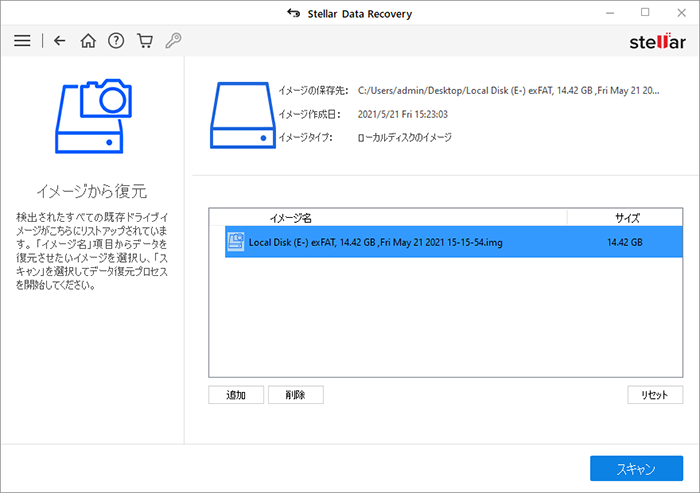Click the リセット (Reset) button
This screenshot has width=700, height=493.
pyautogui.click(x=655, y=395)
